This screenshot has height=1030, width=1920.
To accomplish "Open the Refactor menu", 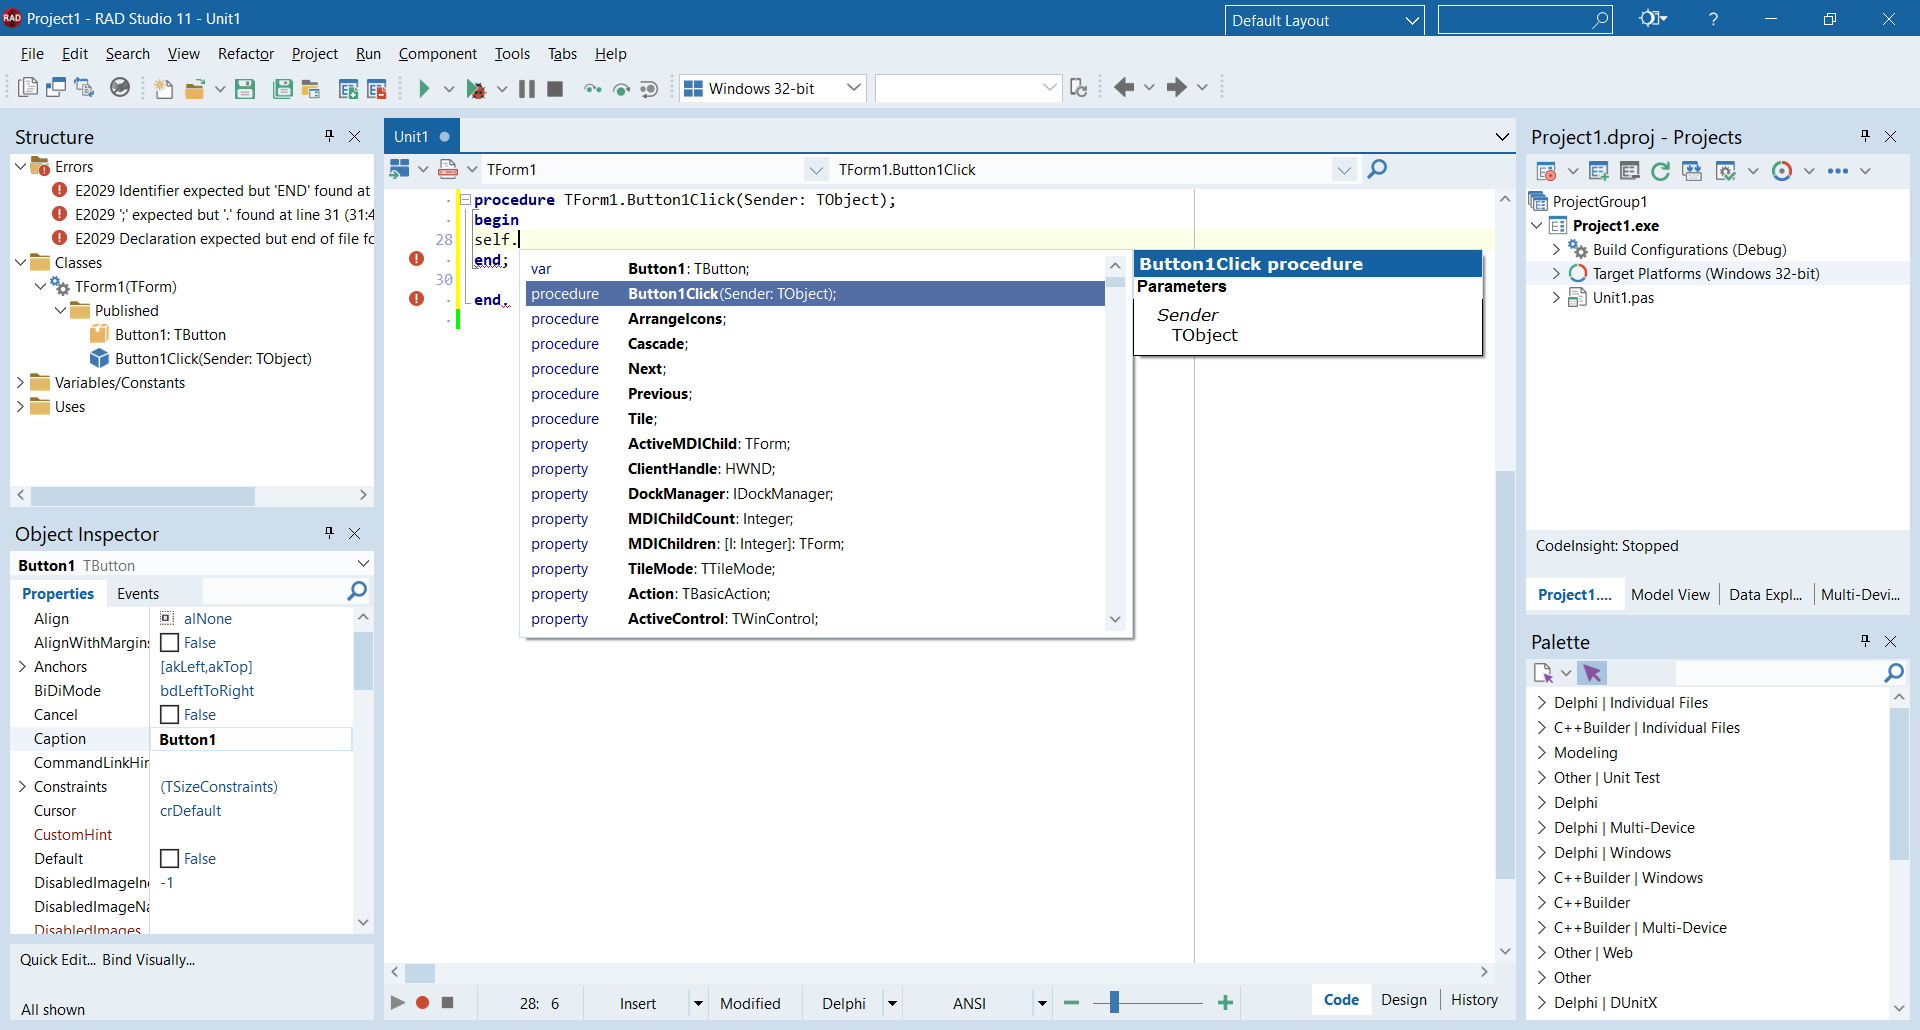I will (x=246, y=54).
